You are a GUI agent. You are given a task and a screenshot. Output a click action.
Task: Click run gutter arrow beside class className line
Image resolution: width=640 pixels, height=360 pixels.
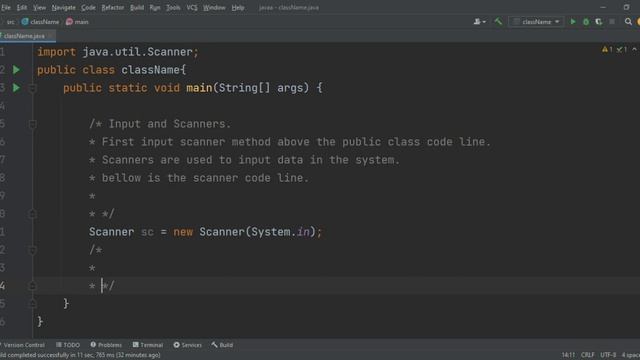(x=16, y=70)
